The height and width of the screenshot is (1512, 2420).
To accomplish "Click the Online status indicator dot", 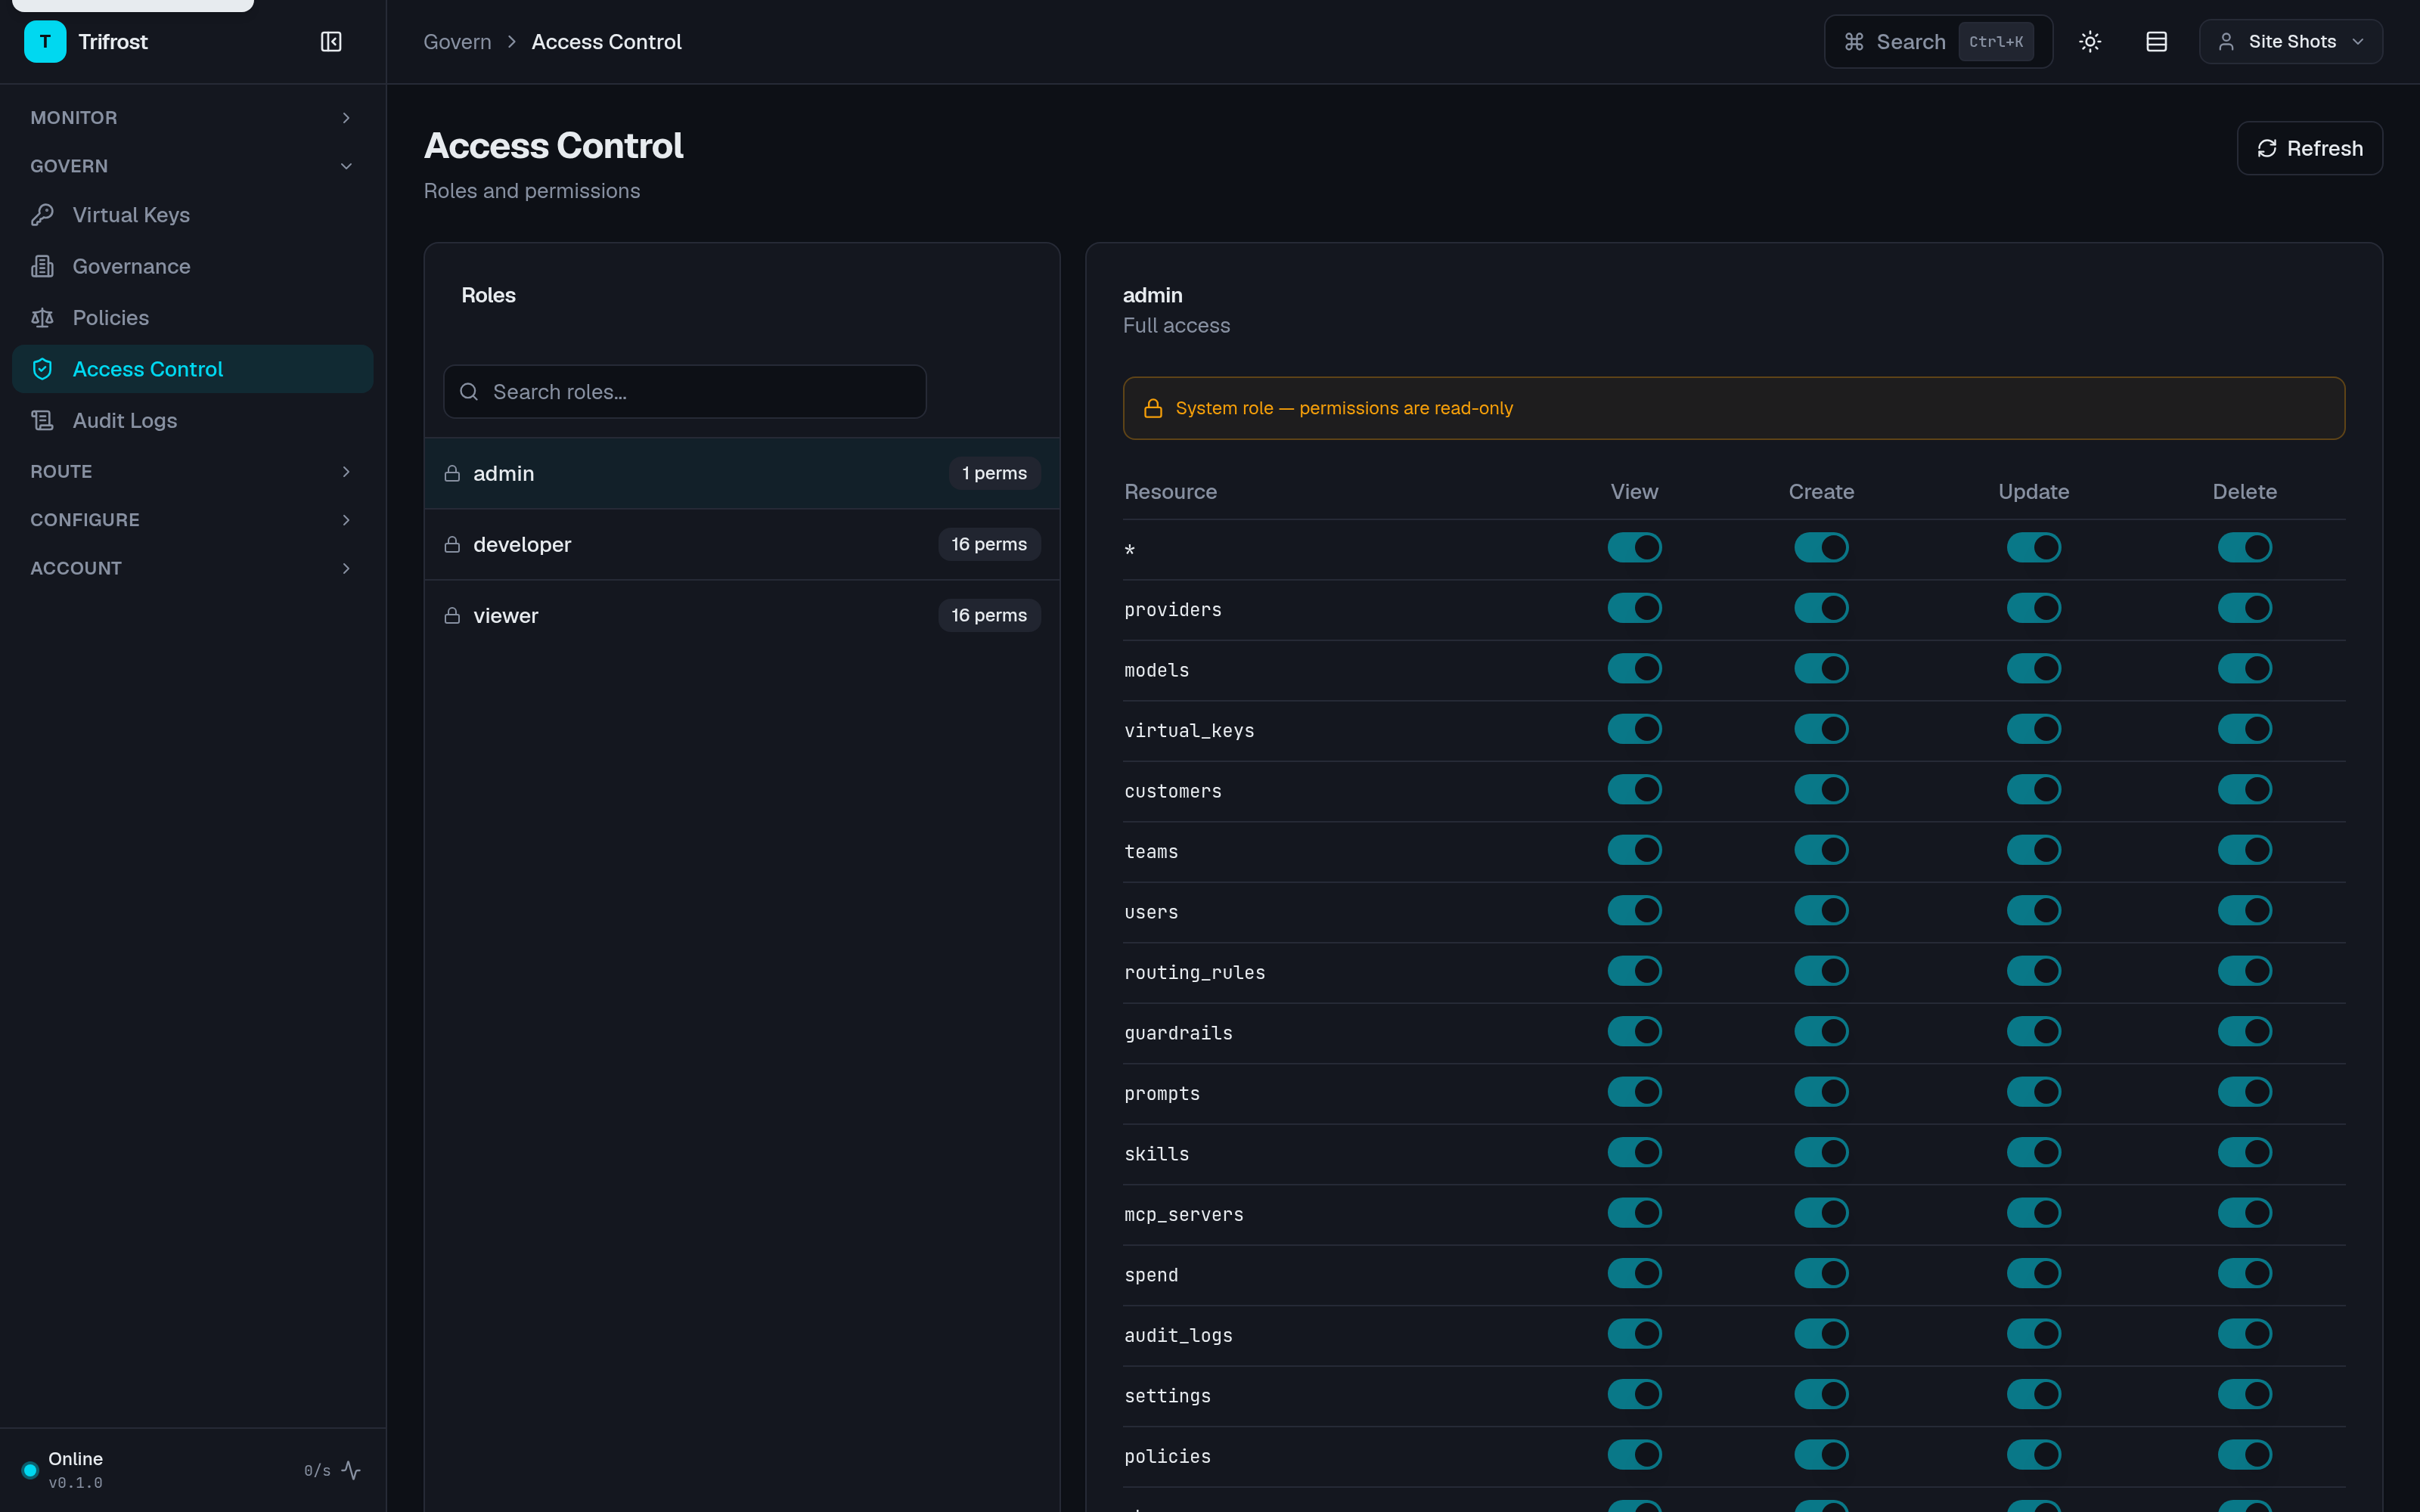I will pos(30,1470).
